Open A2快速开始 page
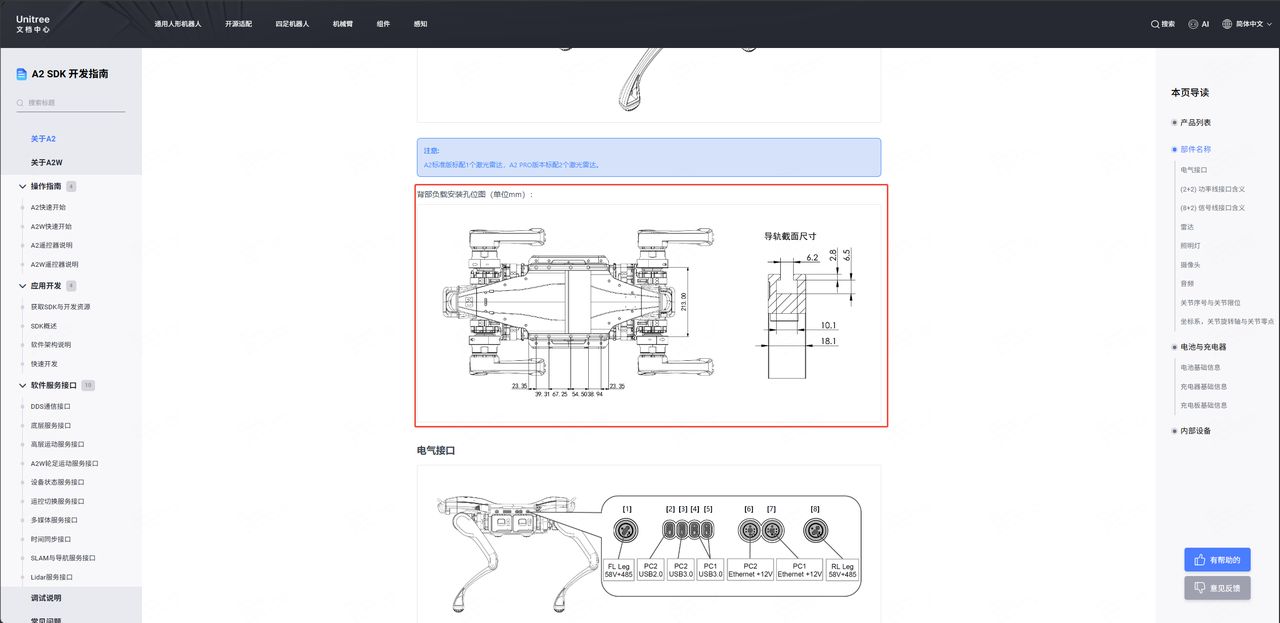The height and width of the screenshot is (623, 1280). coord(48,207)
